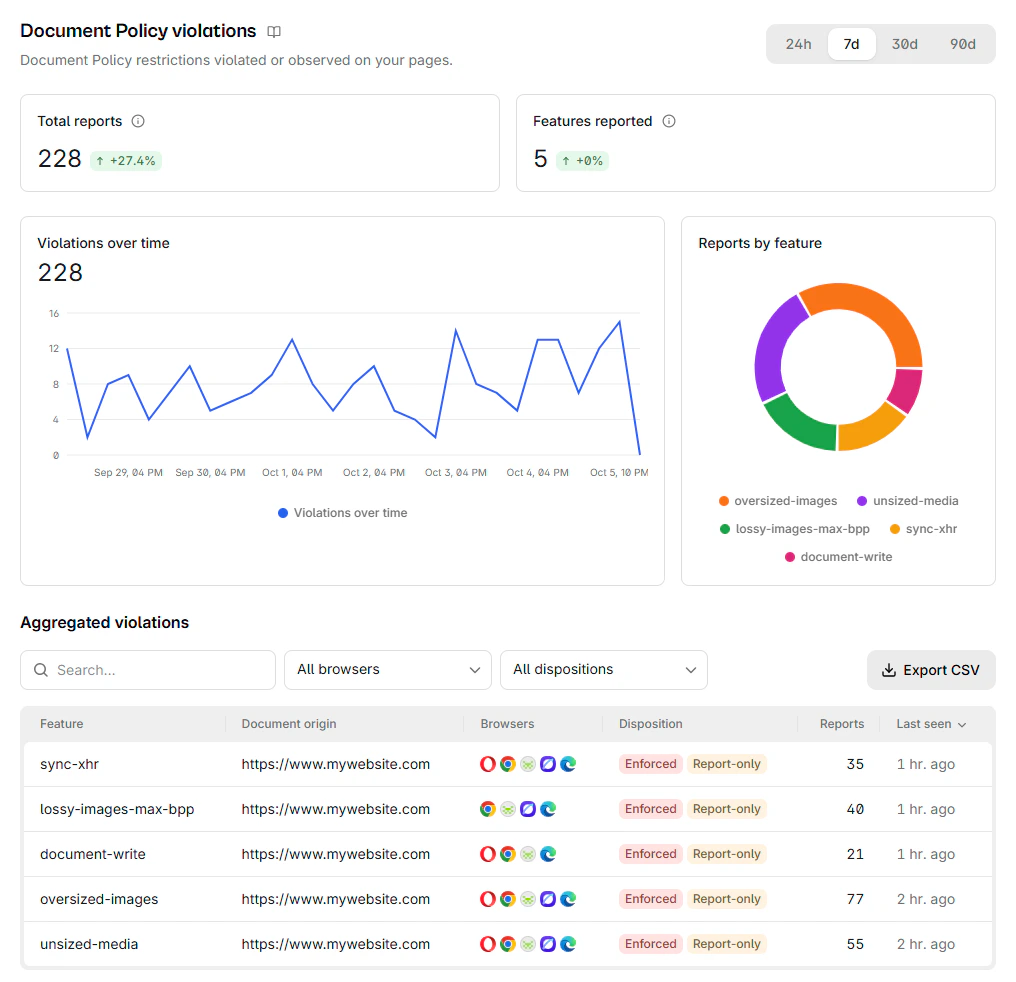Click the Opera icon in the sync-xhr row

487,764
